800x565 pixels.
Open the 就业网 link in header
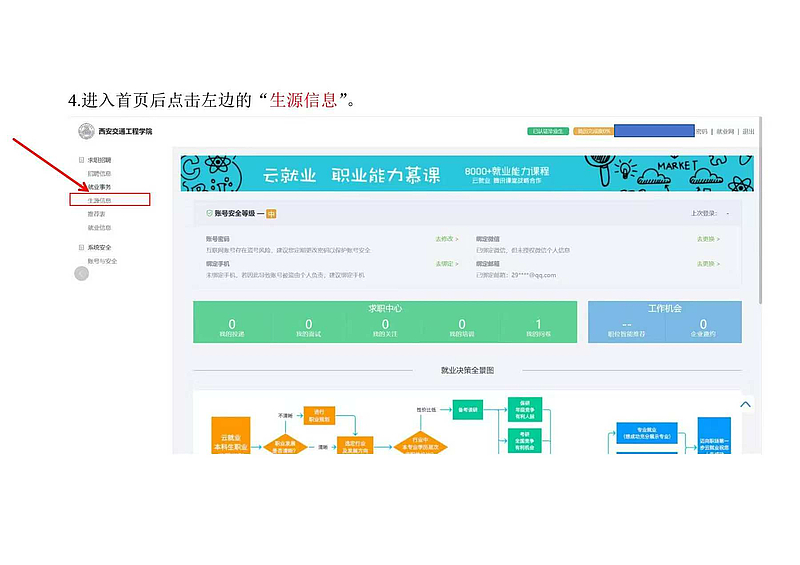(x=725, y=131)
